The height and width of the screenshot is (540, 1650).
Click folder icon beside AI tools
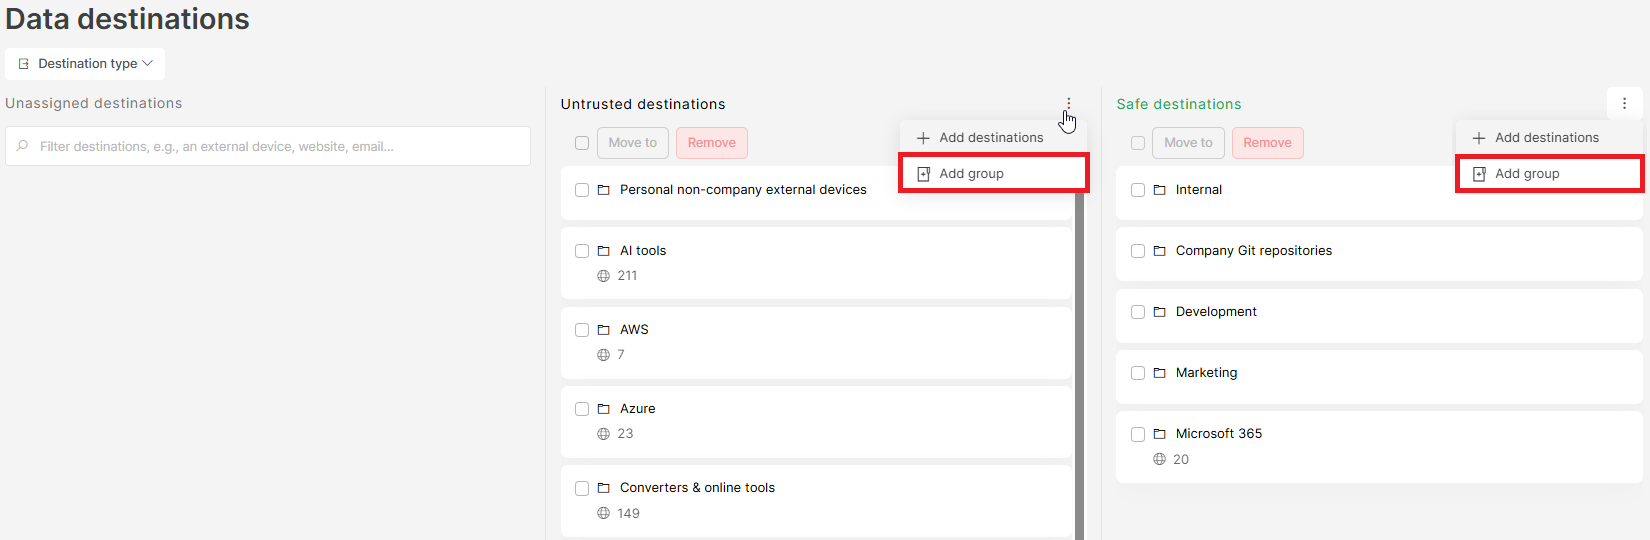tap(603, 251)
